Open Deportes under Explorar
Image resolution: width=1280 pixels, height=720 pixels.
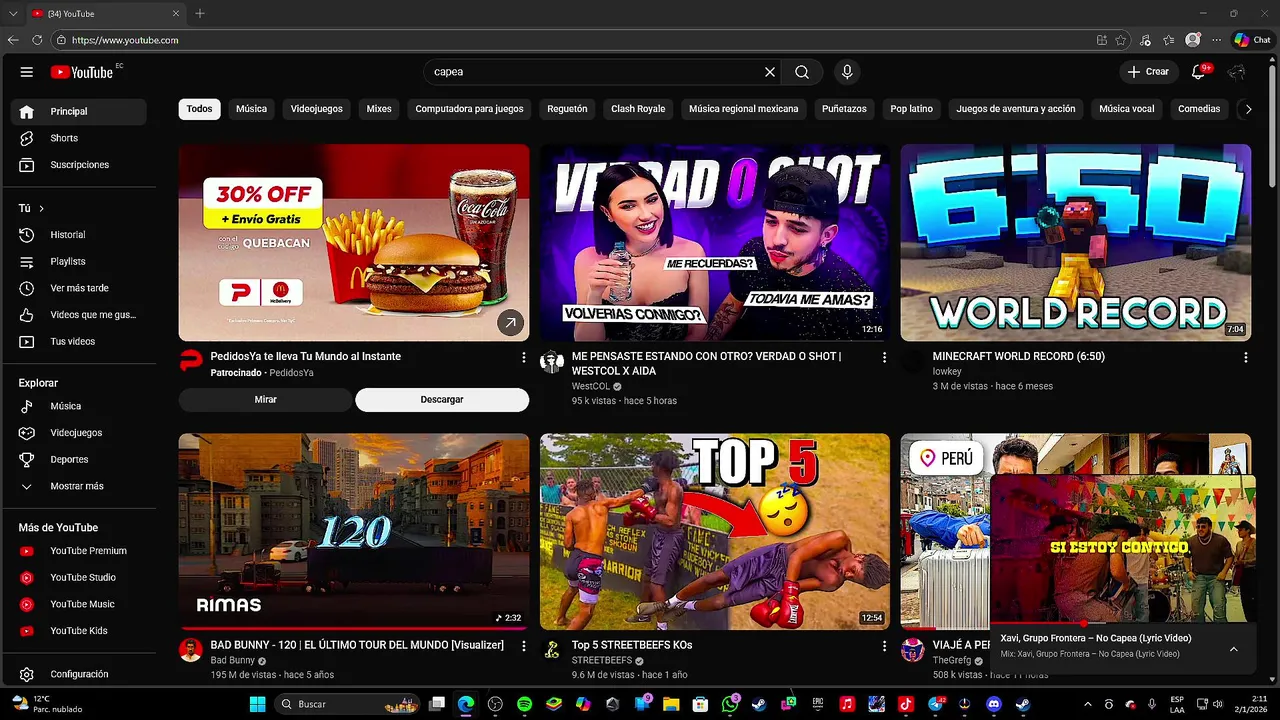(x=80, y=460)
